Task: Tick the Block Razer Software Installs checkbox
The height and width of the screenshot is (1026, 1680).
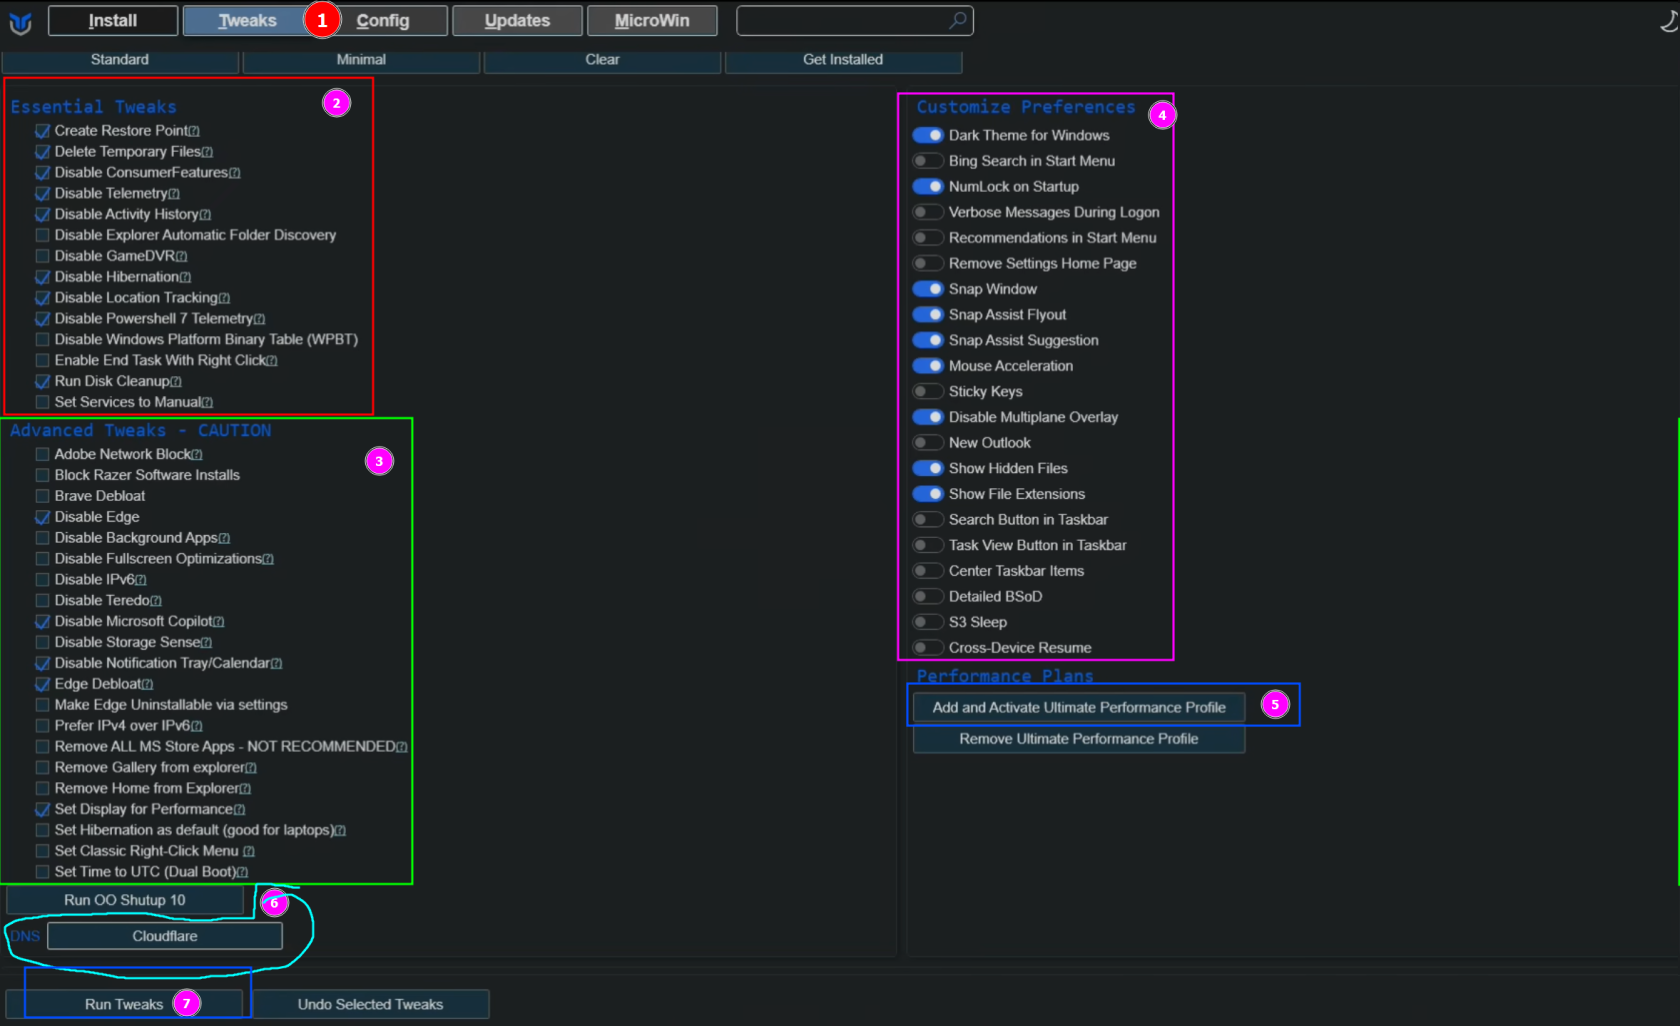Action: click(42, 475)
